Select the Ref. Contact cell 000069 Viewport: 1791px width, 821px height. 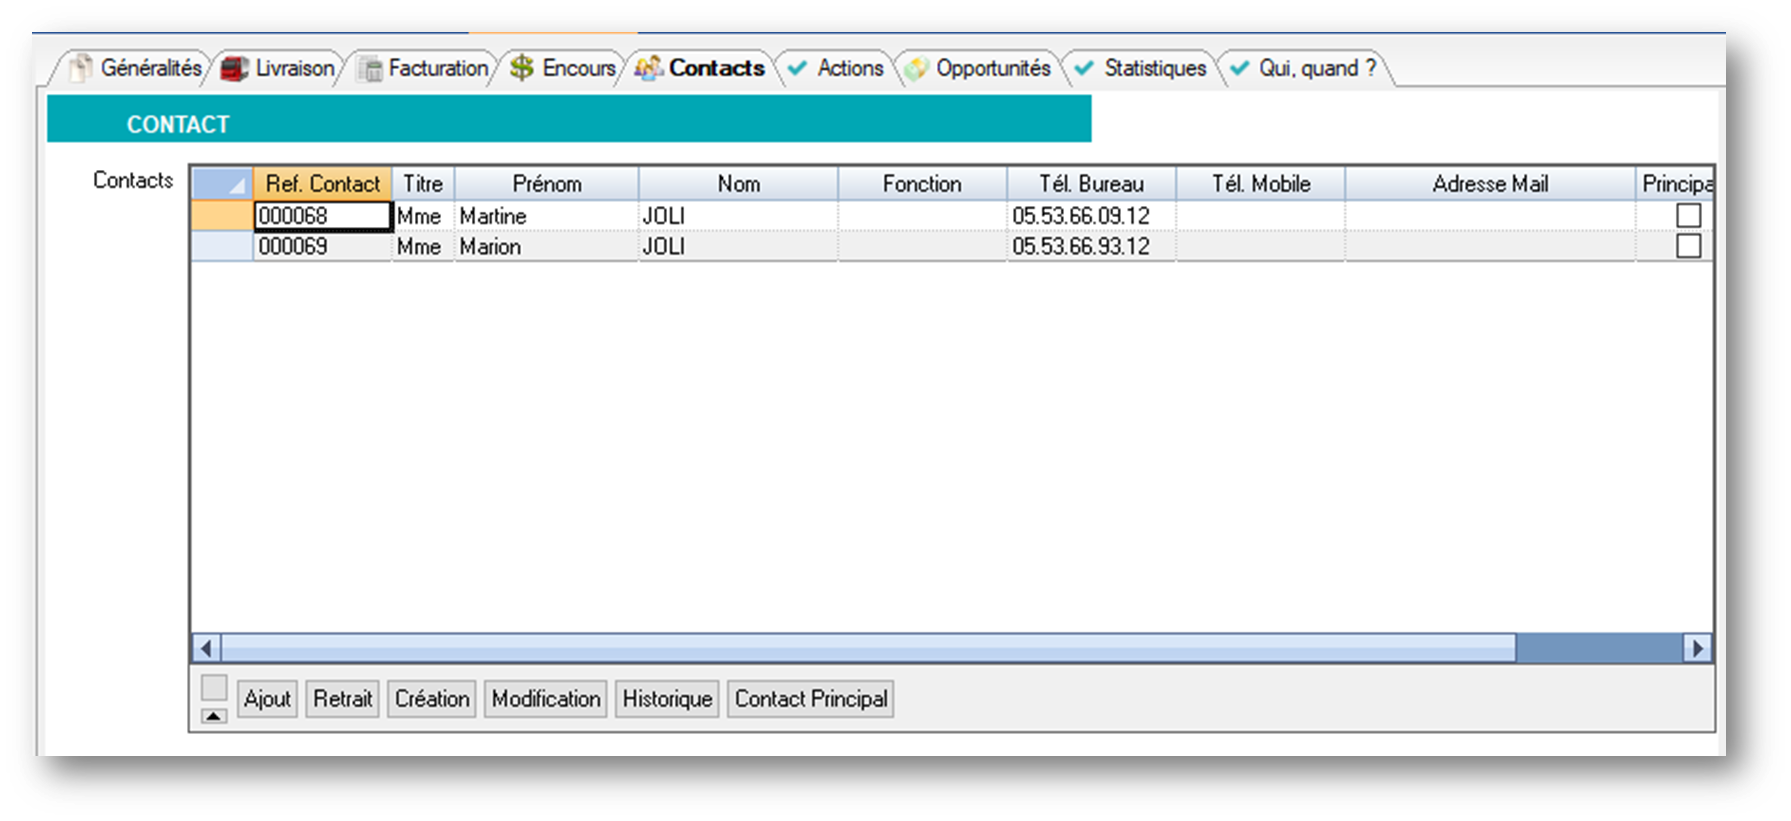pyautogui.click(x=322, y=247)
